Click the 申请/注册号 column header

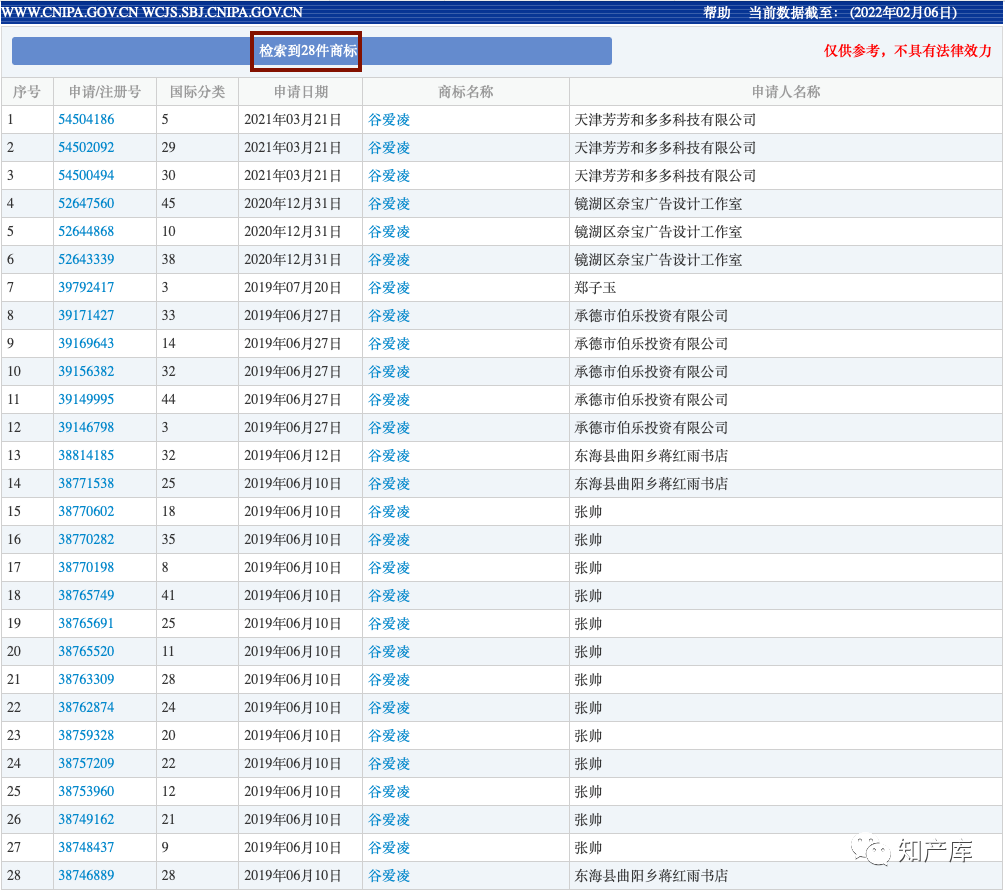[105, 92]
